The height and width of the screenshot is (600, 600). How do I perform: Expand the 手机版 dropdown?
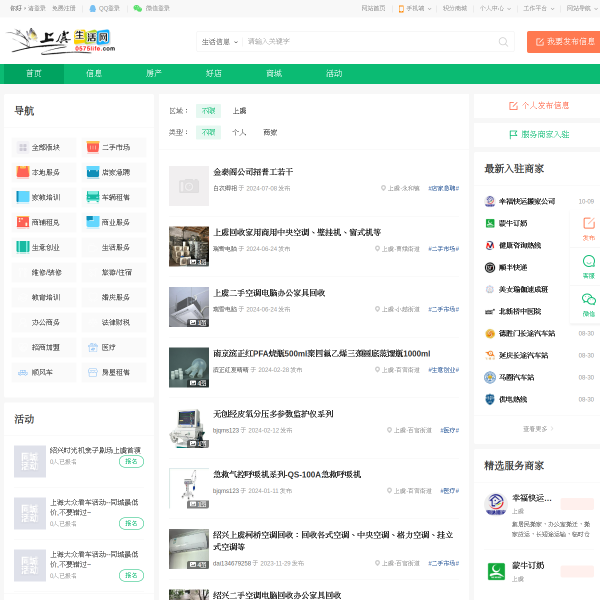(x=429, y=9)
